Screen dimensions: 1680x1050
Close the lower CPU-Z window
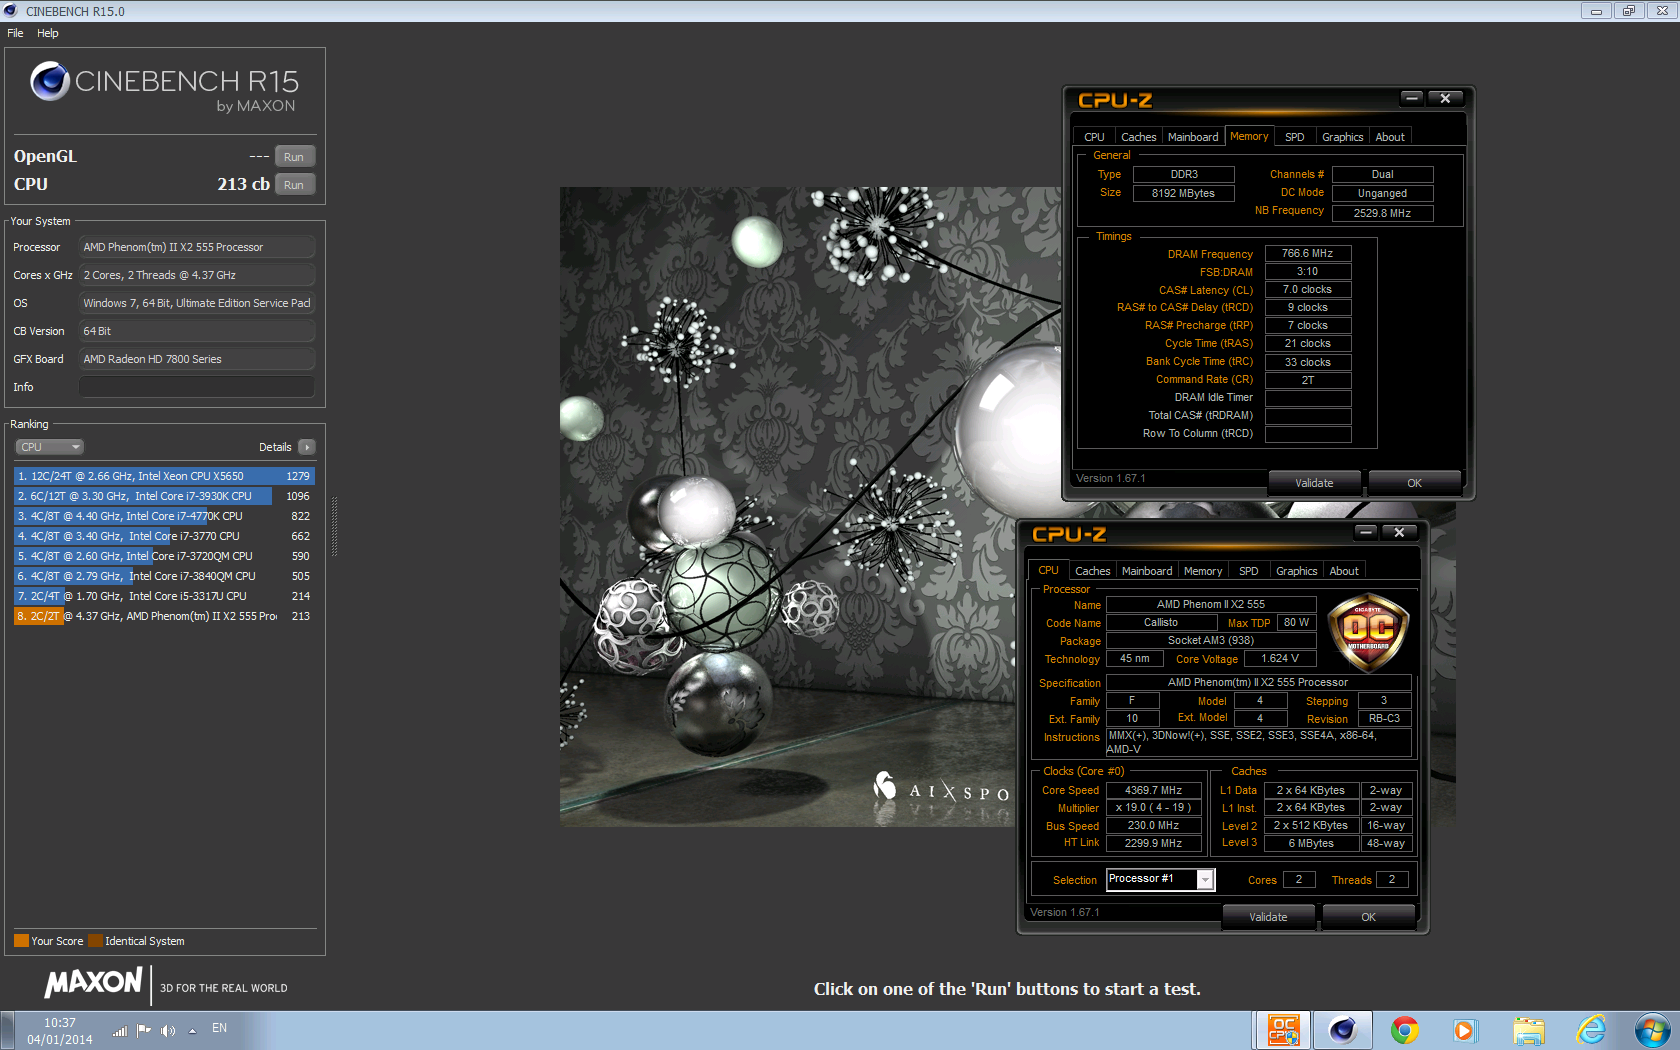[x=1399, y=532]
